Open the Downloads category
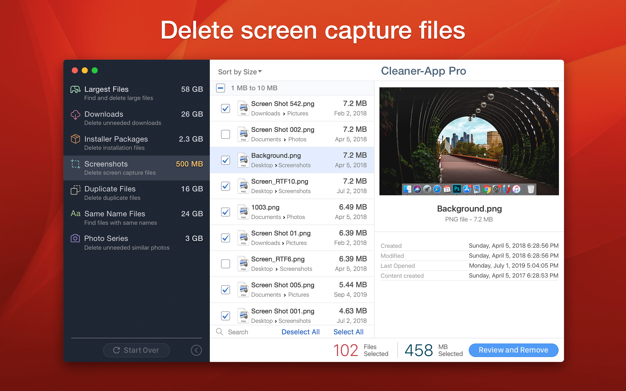 click(x=137, y=118)
